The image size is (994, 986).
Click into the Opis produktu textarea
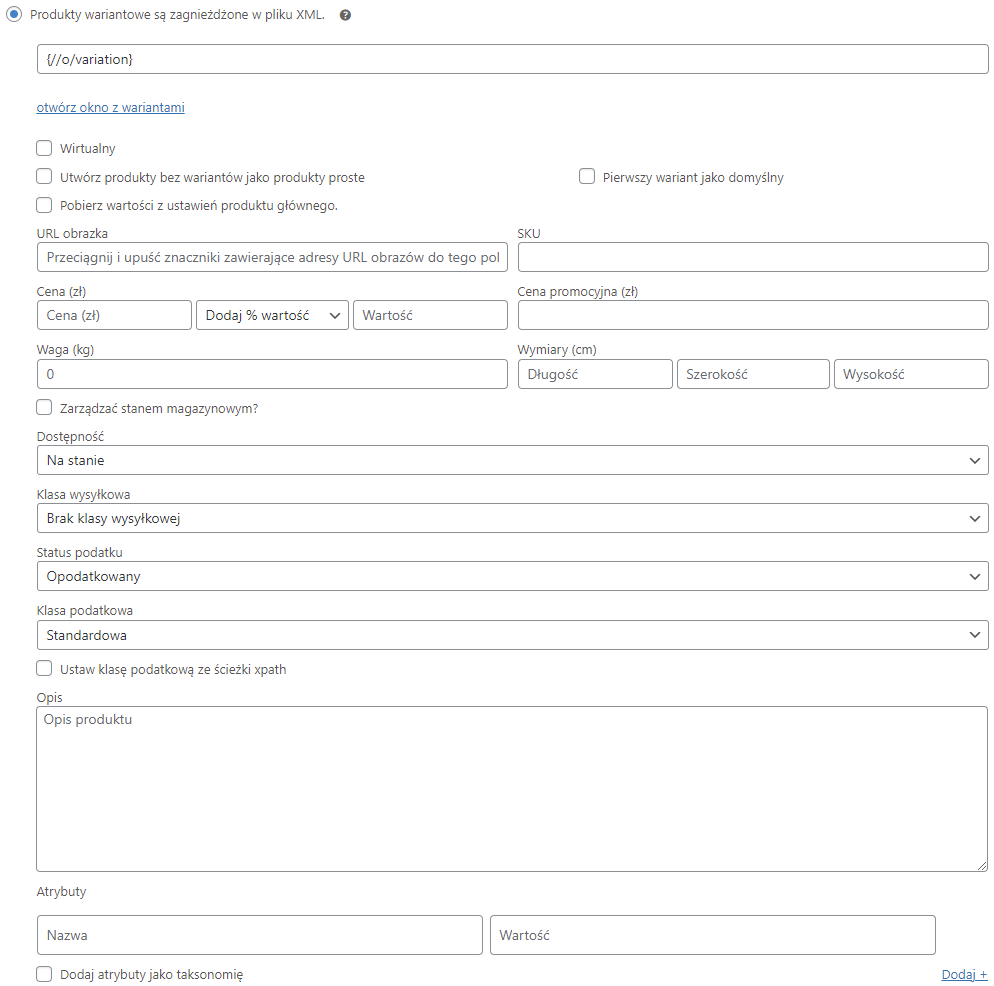click(512, 789)
